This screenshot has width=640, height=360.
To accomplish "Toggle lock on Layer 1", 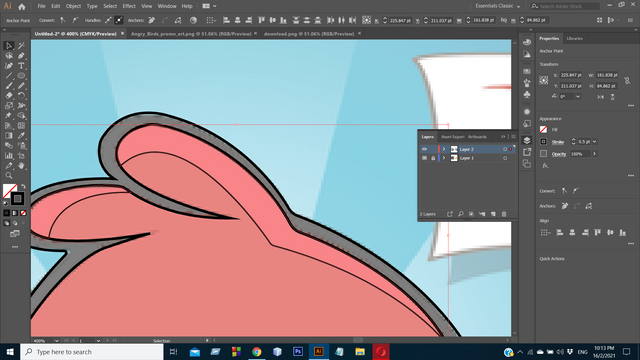I will pos(433,158).
